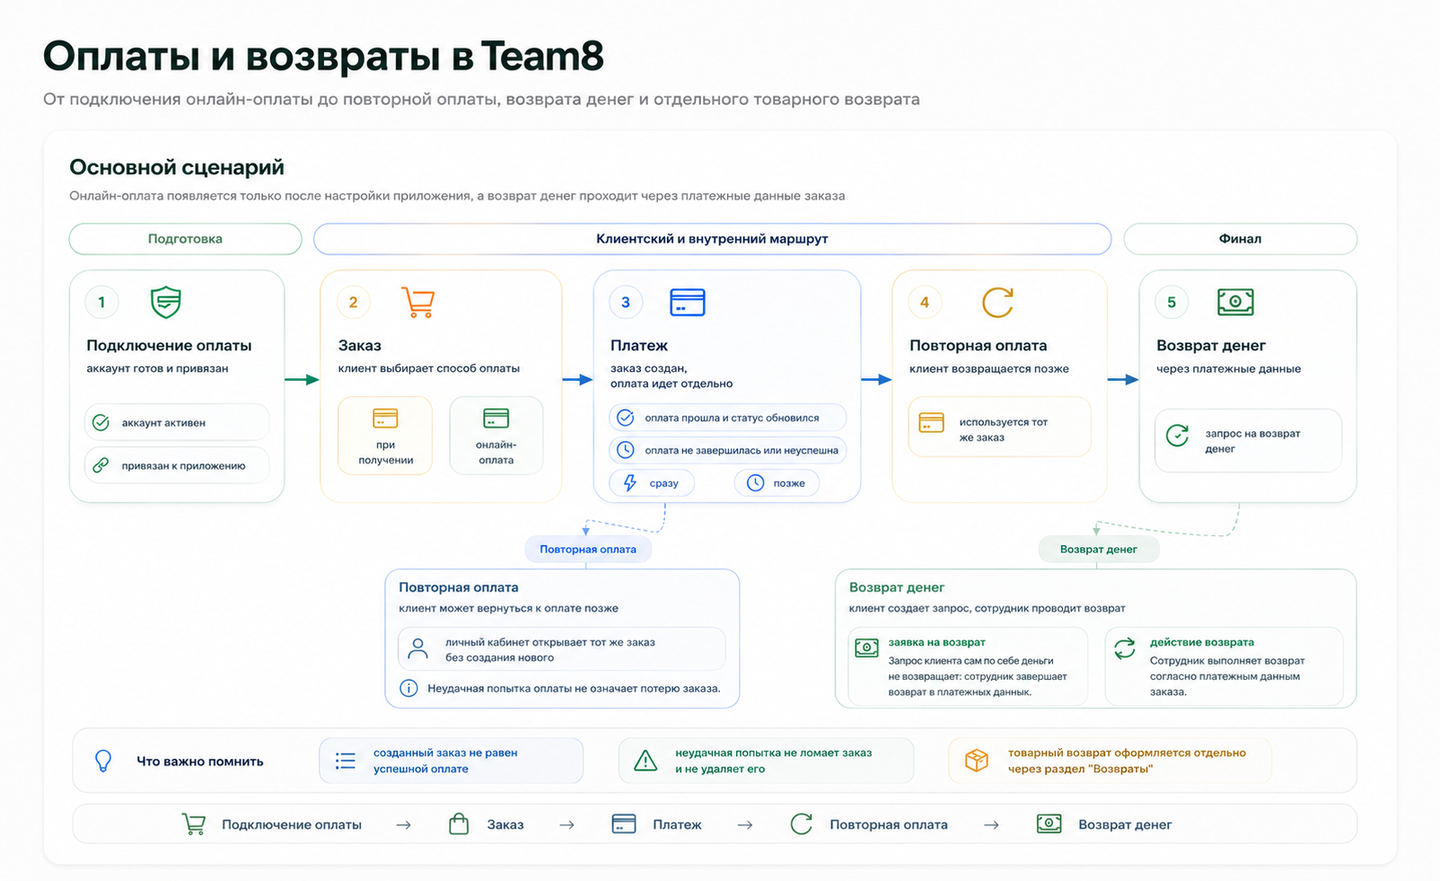Image resolution: width=1440 pixels, height=881 pixels.
Task: Click the lightbulb icon beside "Что важно помнить"
Action: [103, 761]
